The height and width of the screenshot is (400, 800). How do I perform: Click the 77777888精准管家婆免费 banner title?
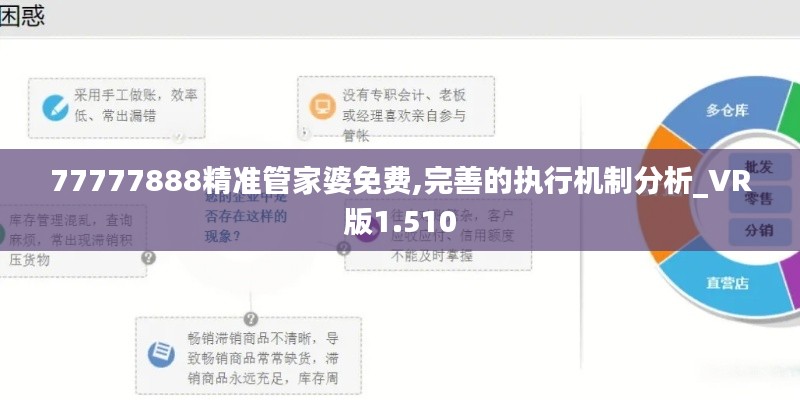point(401,201)
